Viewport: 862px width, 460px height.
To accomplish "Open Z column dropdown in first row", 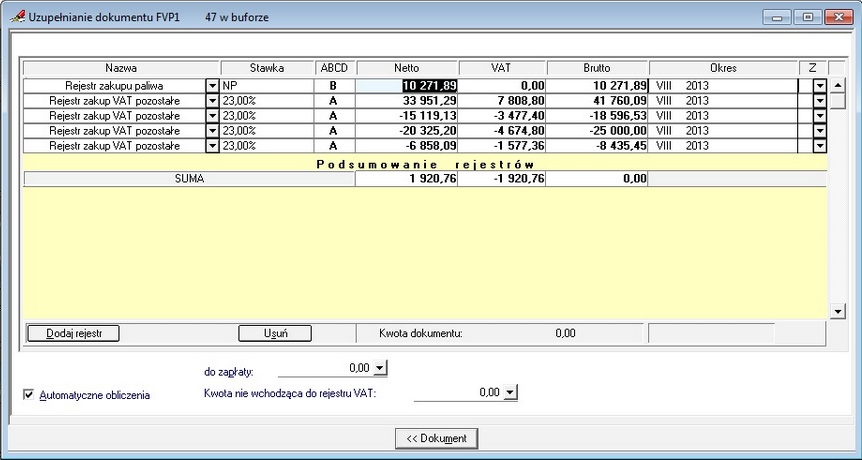I will (820, 86).
